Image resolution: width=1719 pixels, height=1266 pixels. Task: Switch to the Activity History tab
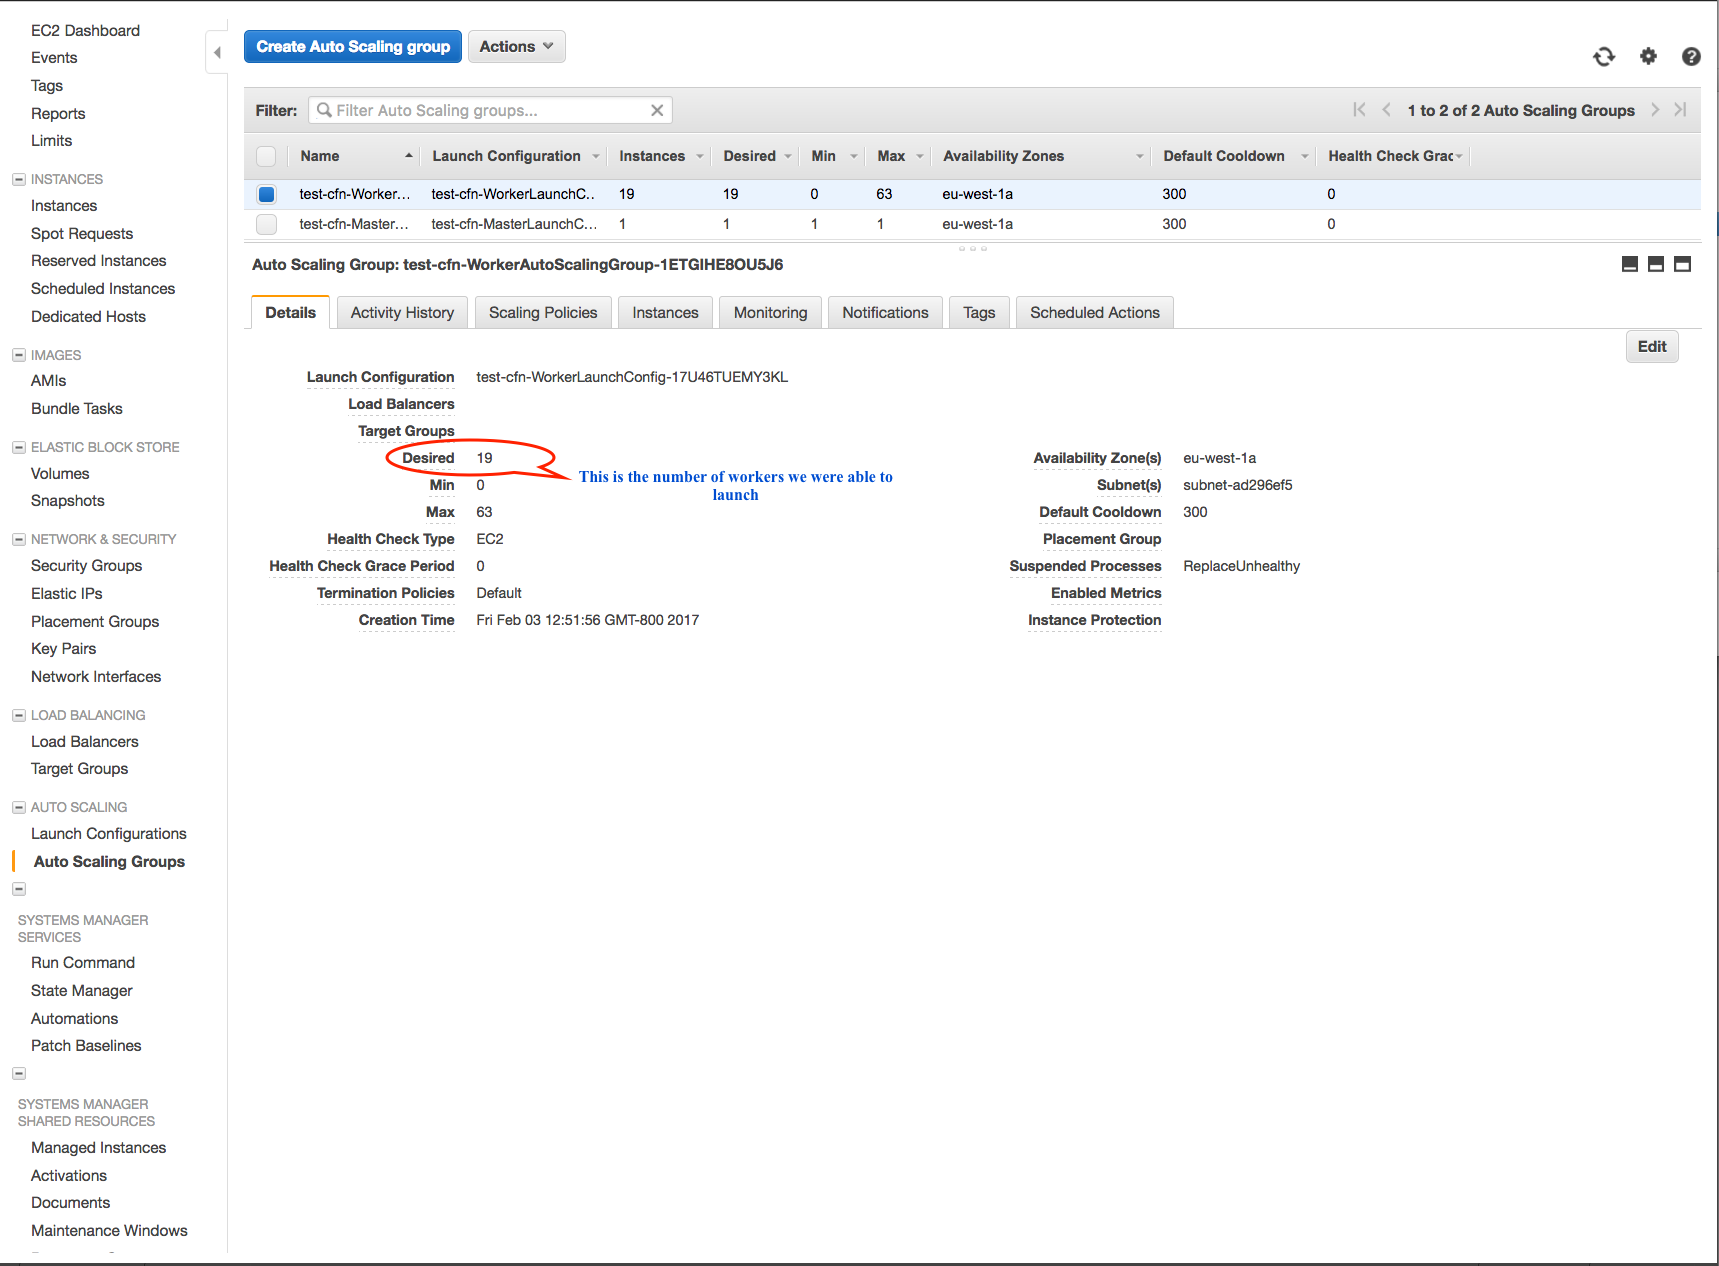(x=402, y=312)
